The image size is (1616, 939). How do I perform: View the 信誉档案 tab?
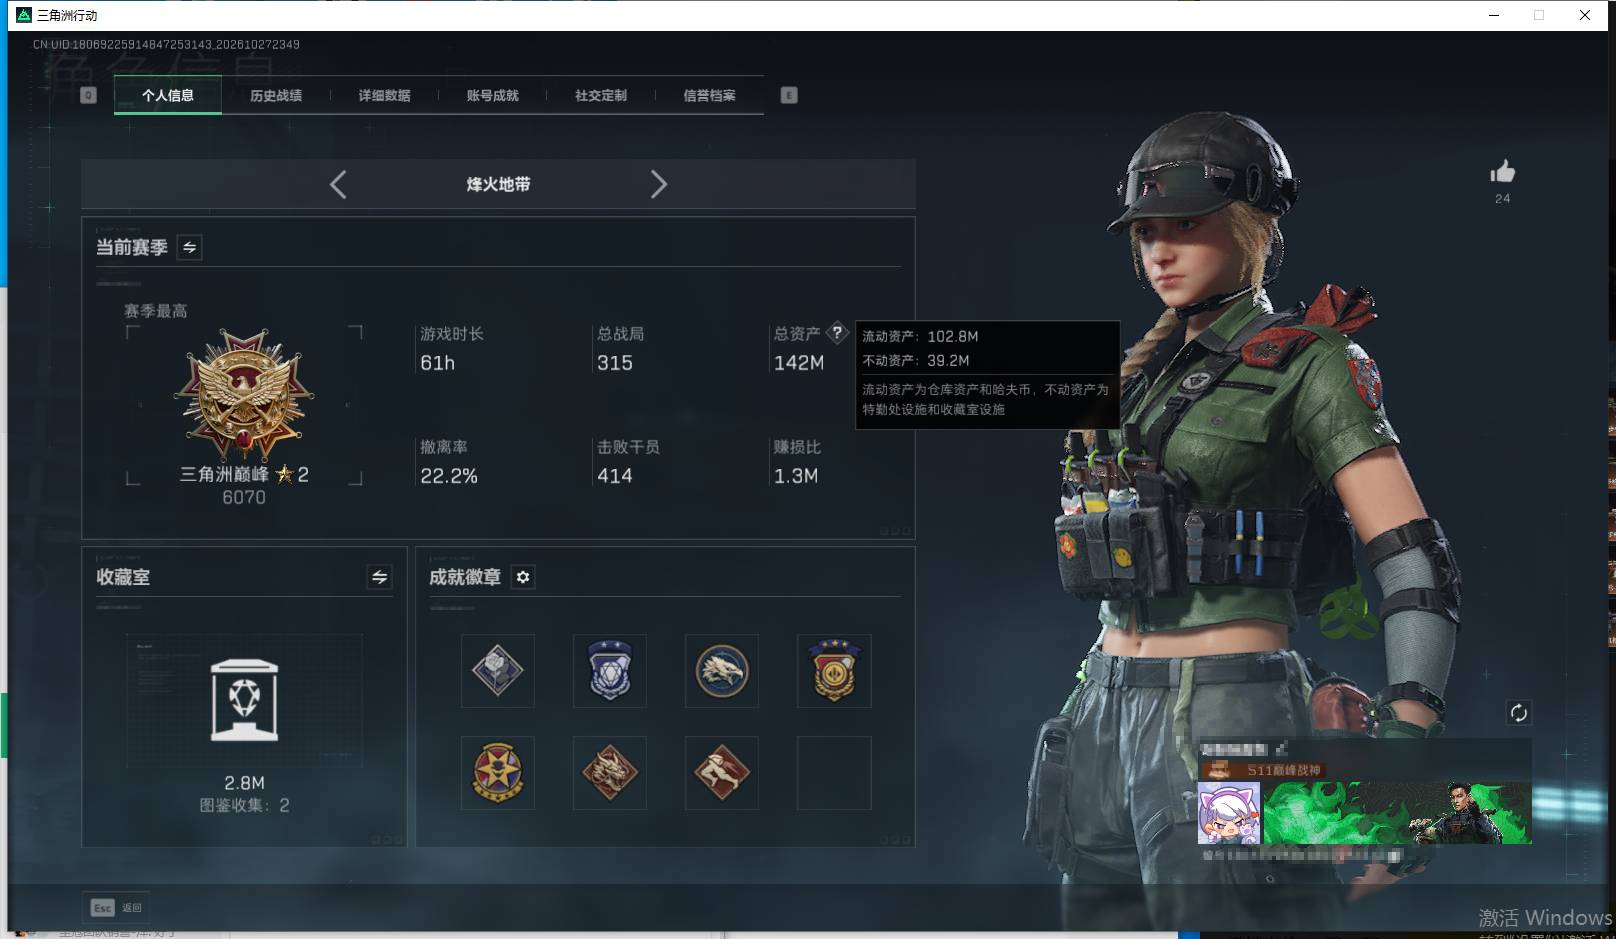pyautogui.click(x=709, y=96)
